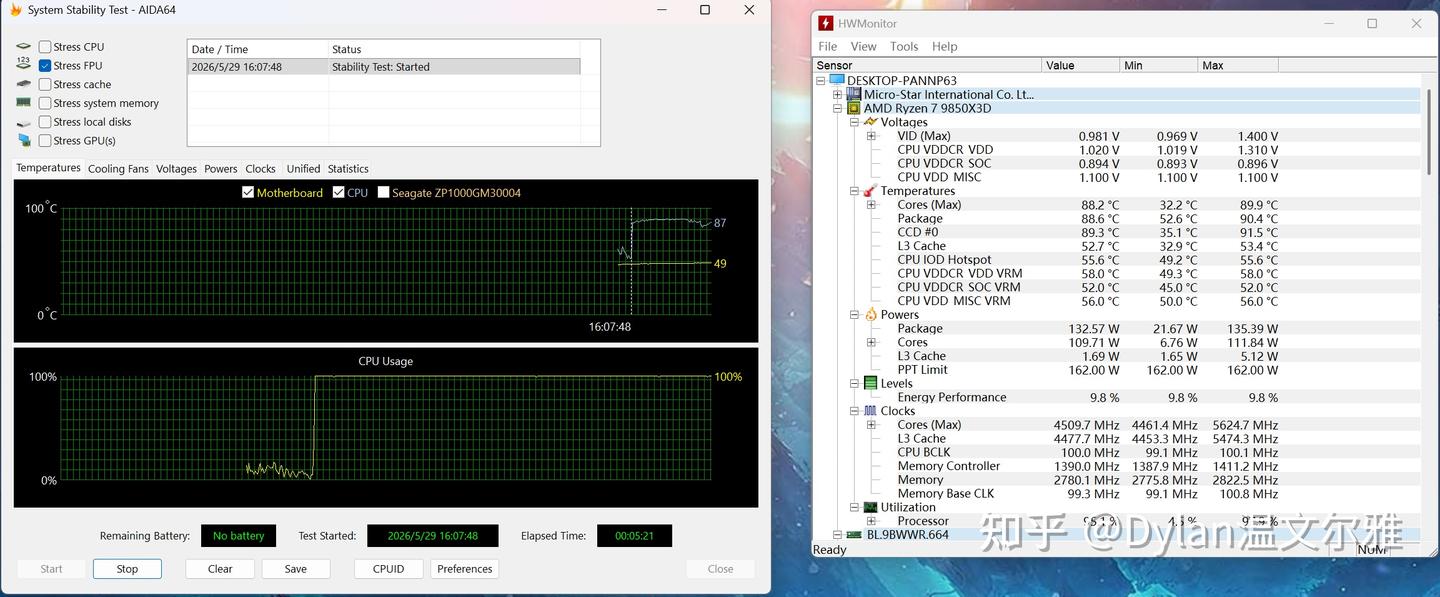Switch to the Unified tab
1440x597 pixels.
tap(303, 169)
